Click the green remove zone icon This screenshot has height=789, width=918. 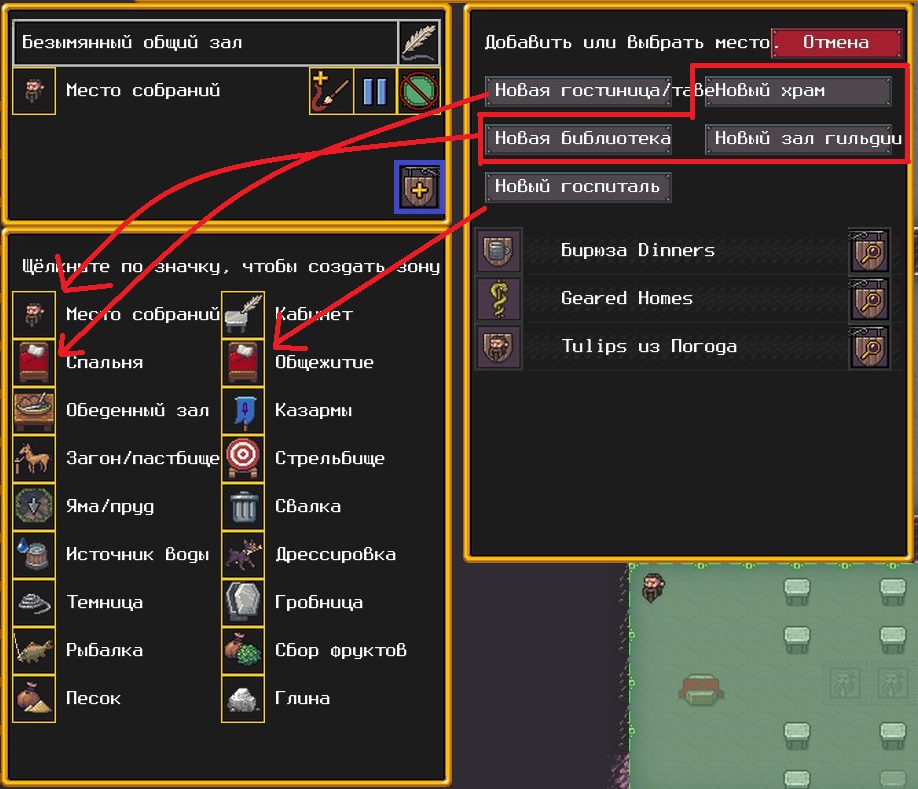(x=419, y=91)
